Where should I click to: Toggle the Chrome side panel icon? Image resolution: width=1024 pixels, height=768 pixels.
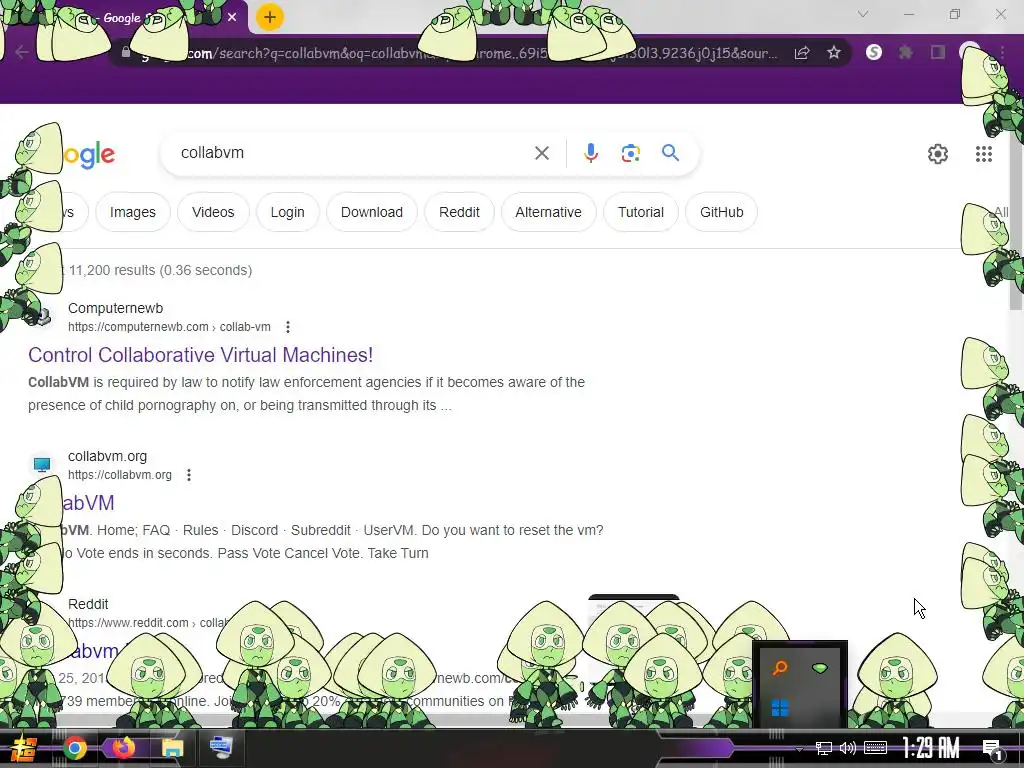pos(938,52)
